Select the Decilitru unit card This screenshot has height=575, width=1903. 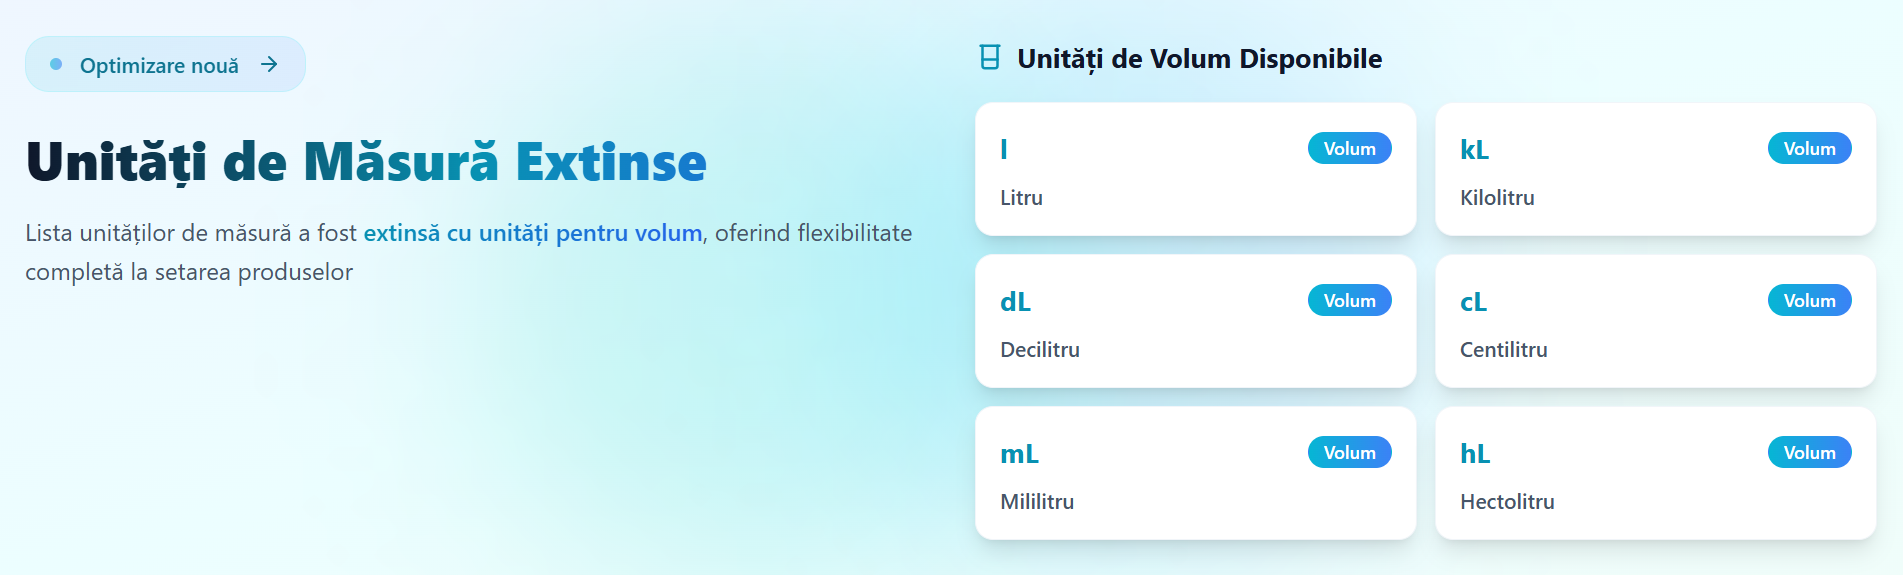coord(1196,321)
